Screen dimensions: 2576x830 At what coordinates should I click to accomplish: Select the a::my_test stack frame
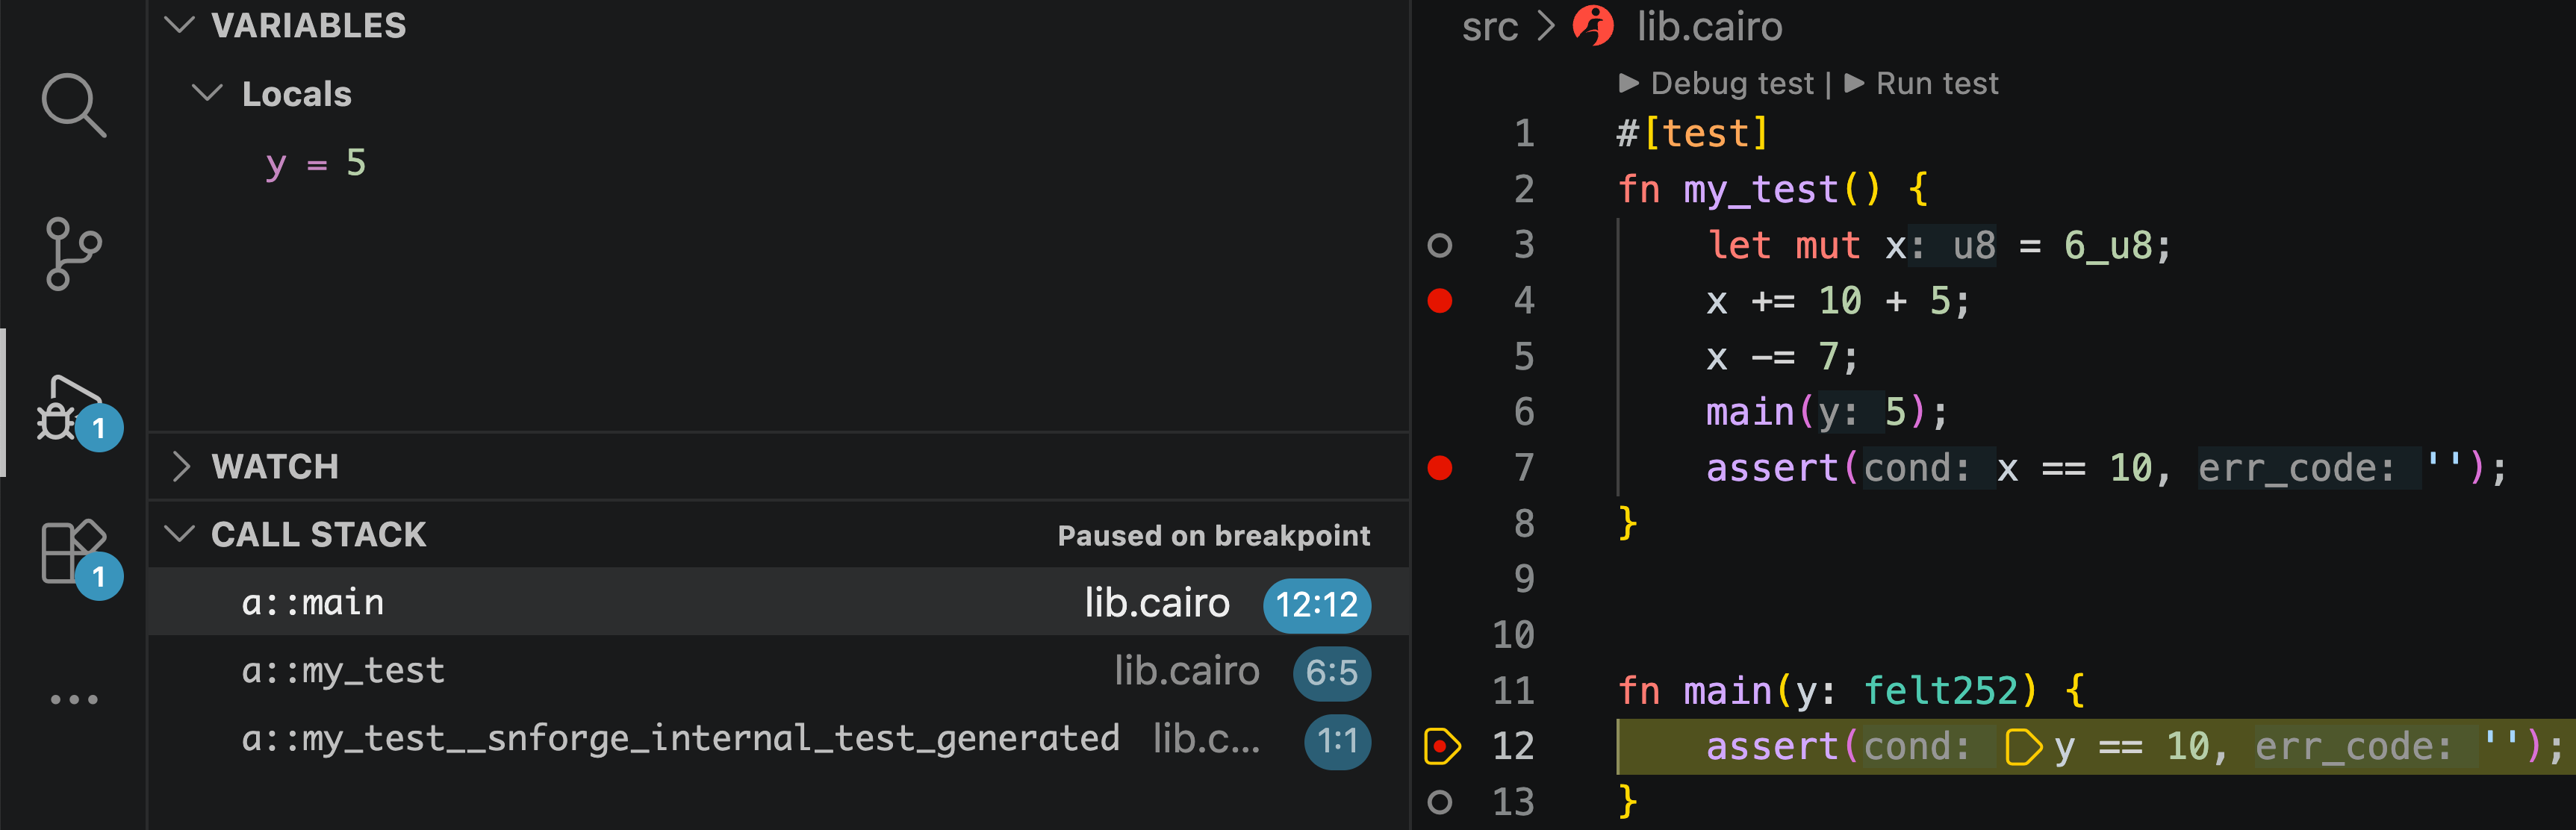(x=343, y=671)
